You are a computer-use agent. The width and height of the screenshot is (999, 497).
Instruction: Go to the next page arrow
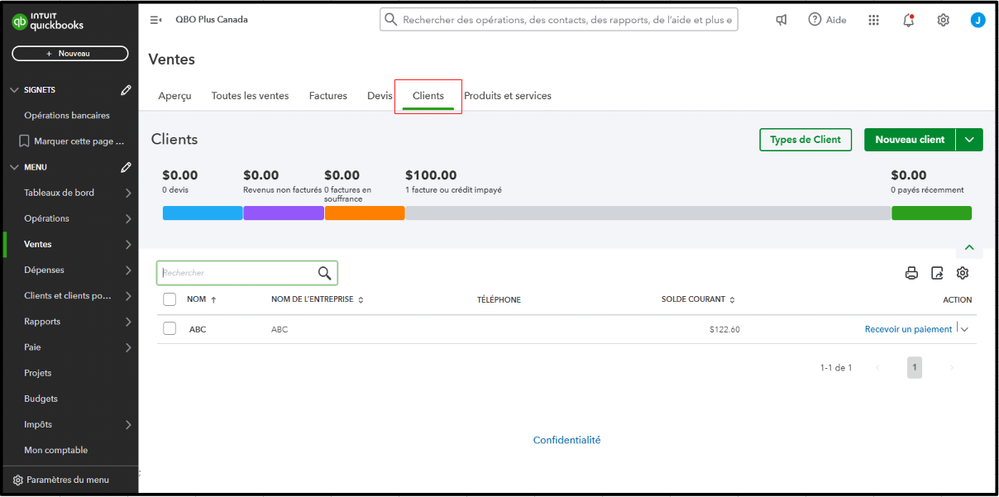coord(952,368)
